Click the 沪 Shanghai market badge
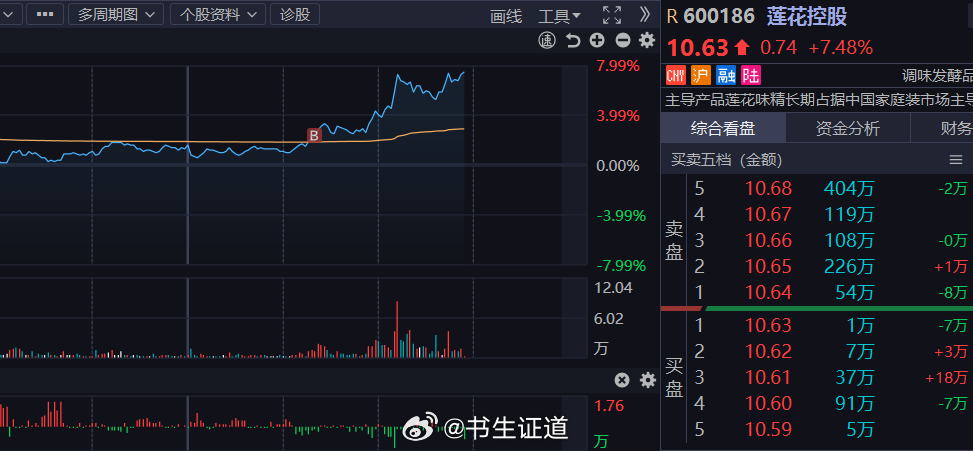973x451 pixels. point(701,76)
